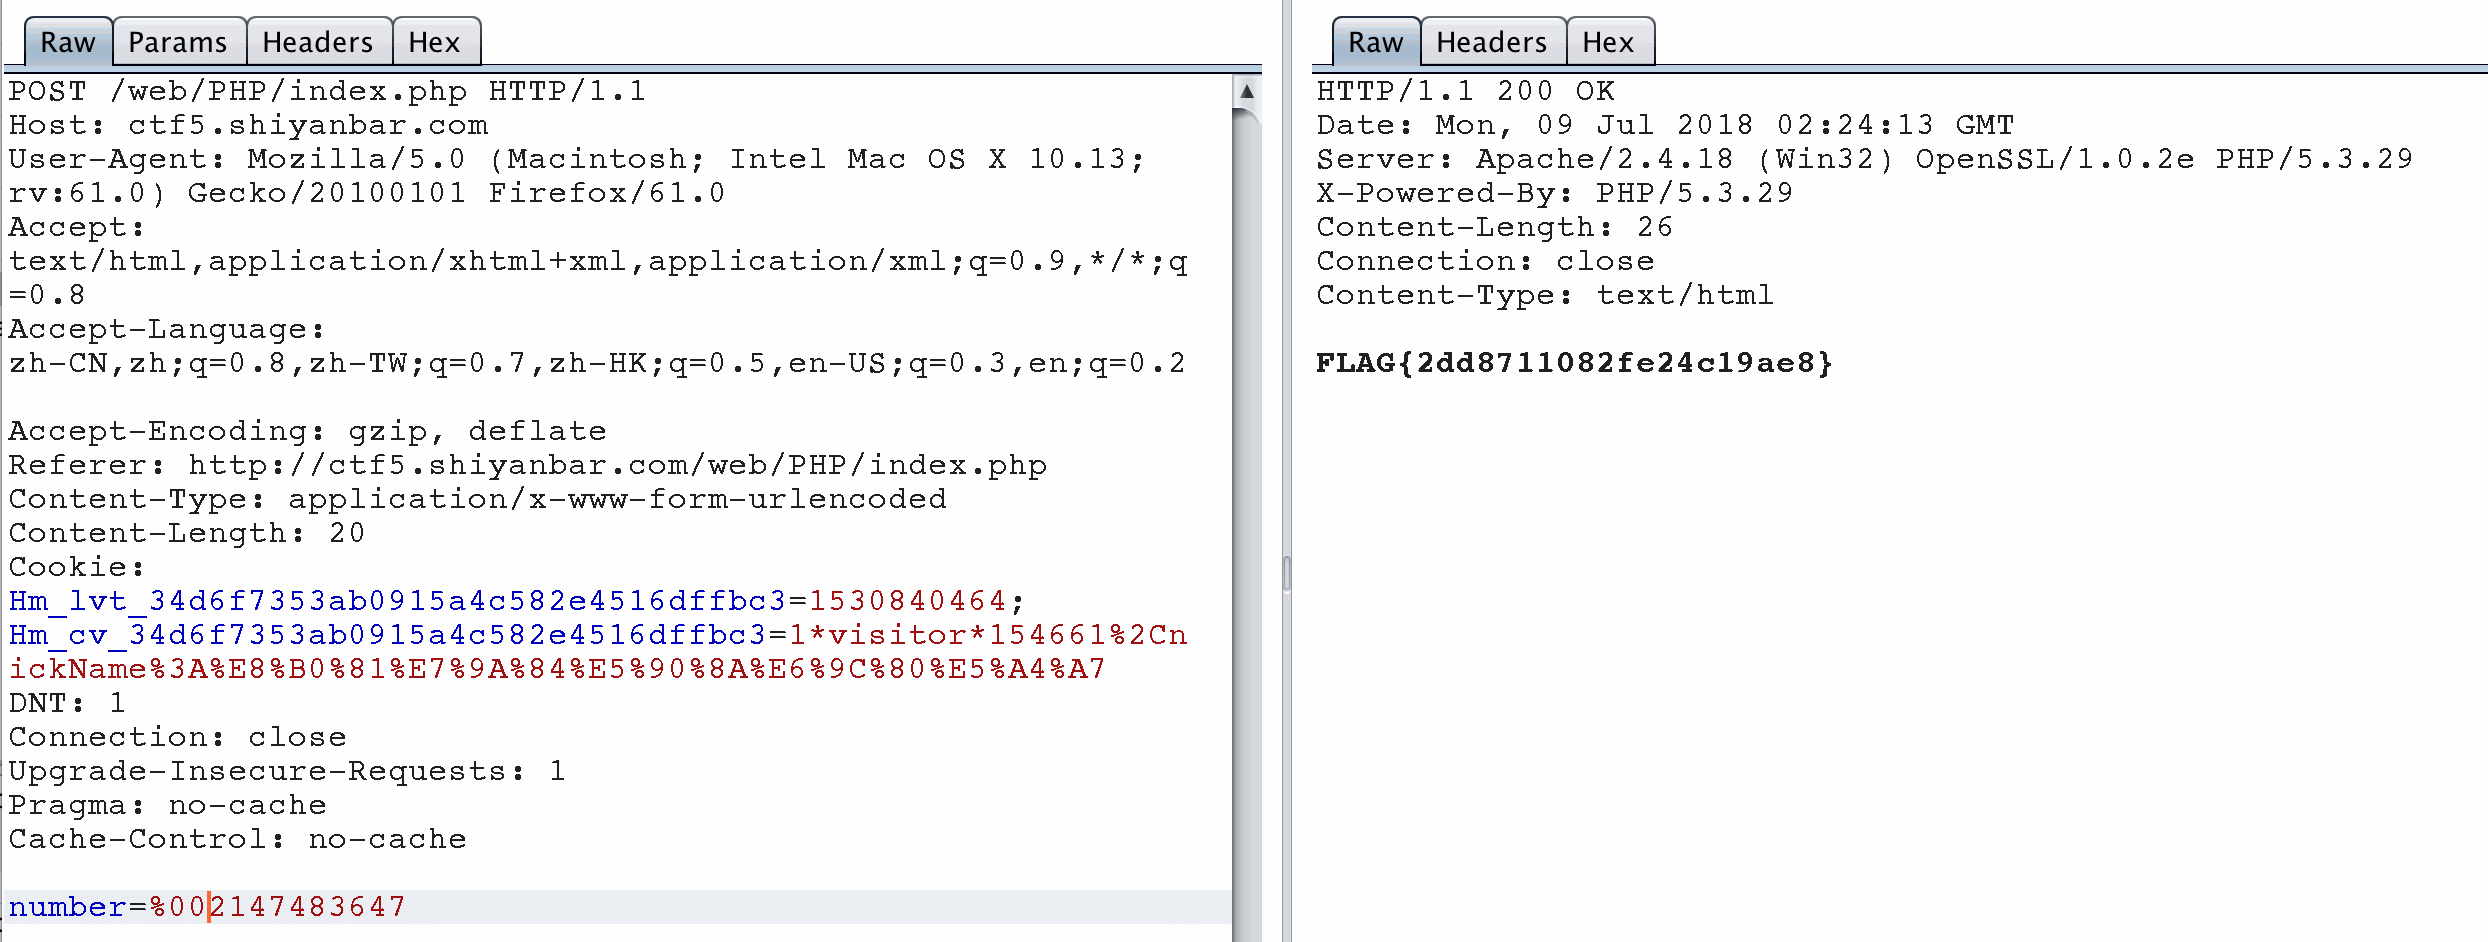Click the Accept-Language header label
Viewport: 2488px width, 942px height.
point(167,329)
